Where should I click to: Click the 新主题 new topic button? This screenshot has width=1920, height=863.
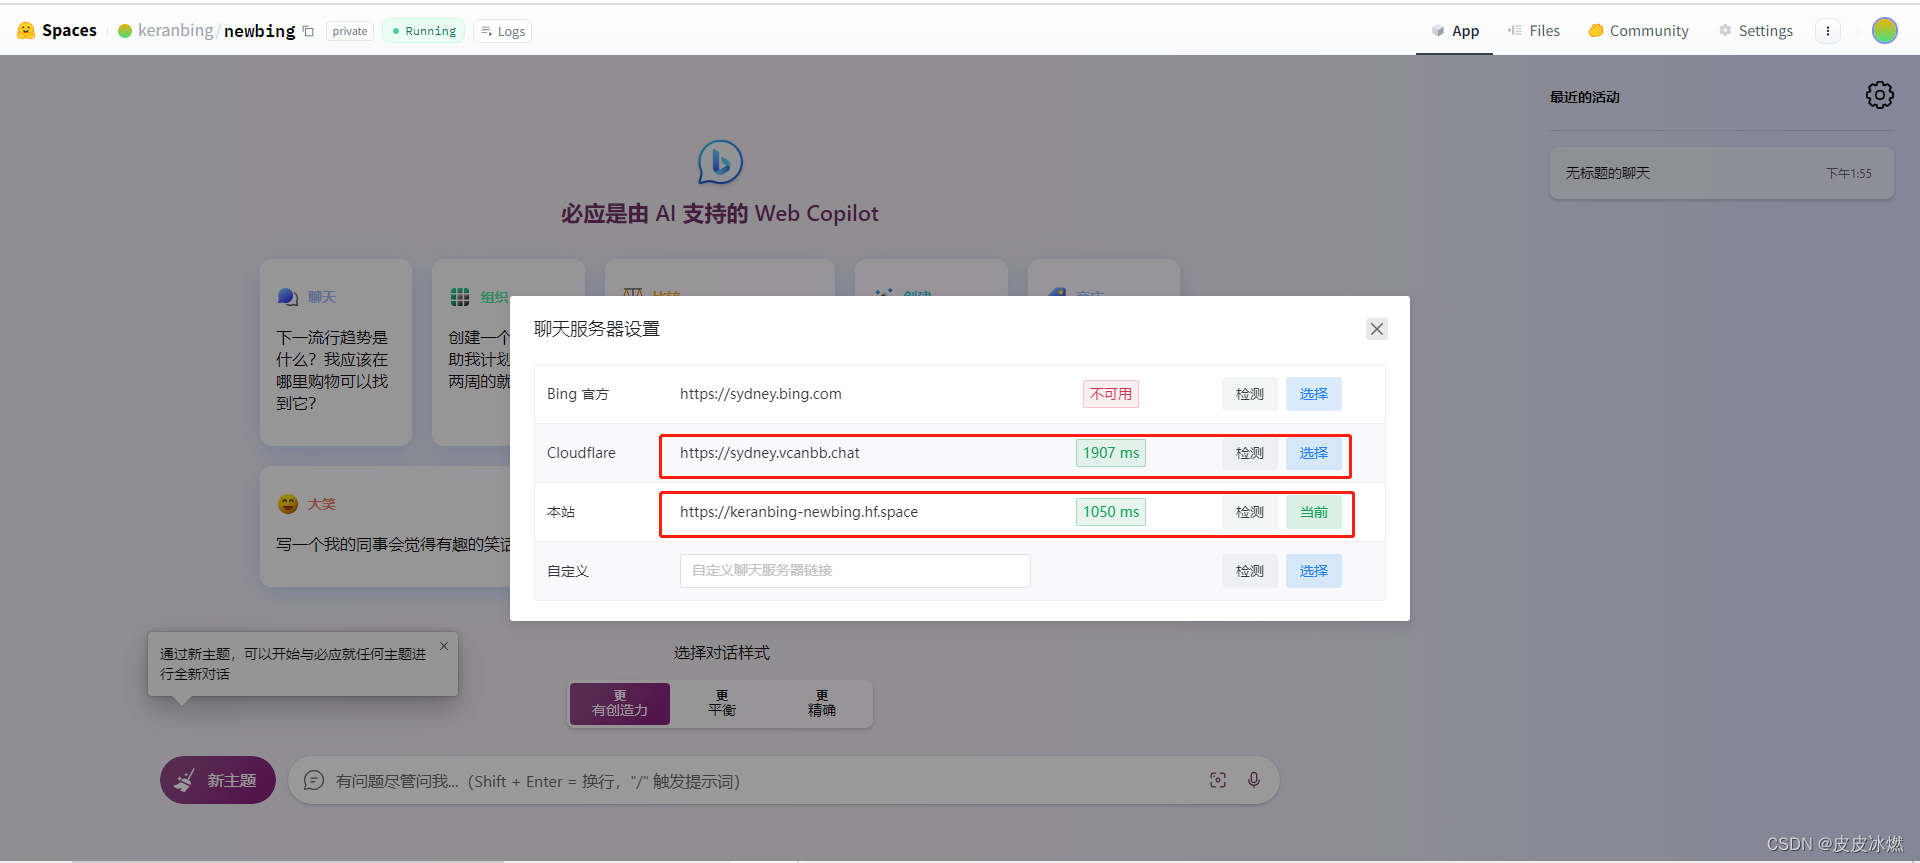[x=218, y=780]
